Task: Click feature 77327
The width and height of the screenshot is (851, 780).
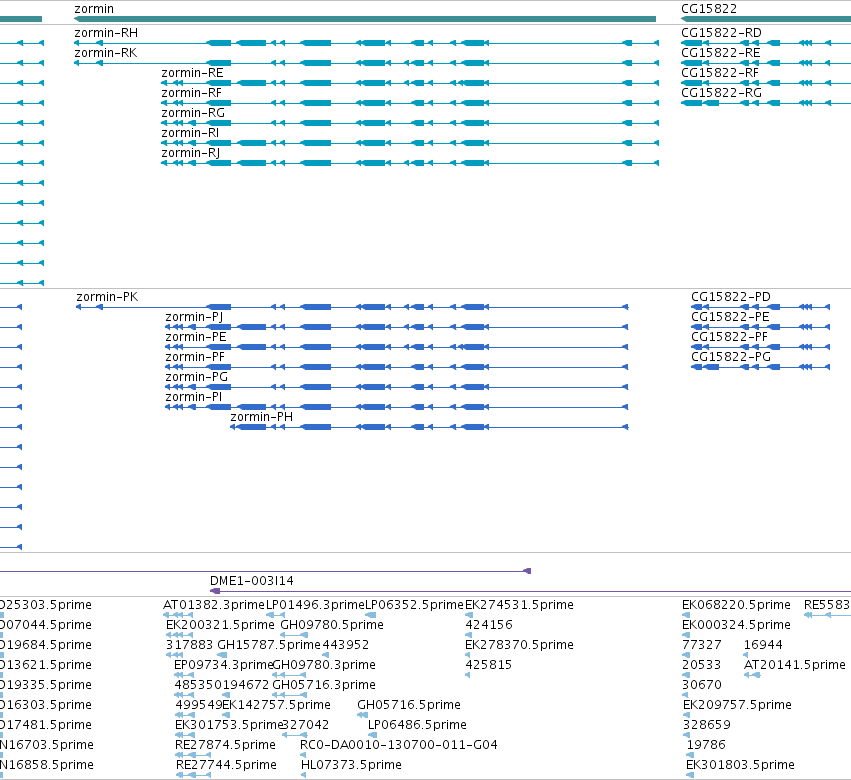Action: click(x=702, y=645)
